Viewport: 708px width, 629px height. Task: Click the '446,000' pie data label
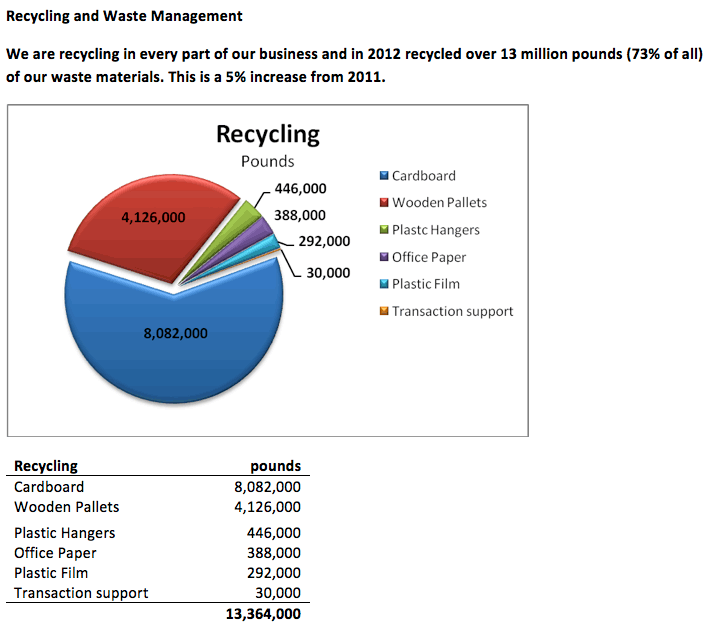coord(300,188)
